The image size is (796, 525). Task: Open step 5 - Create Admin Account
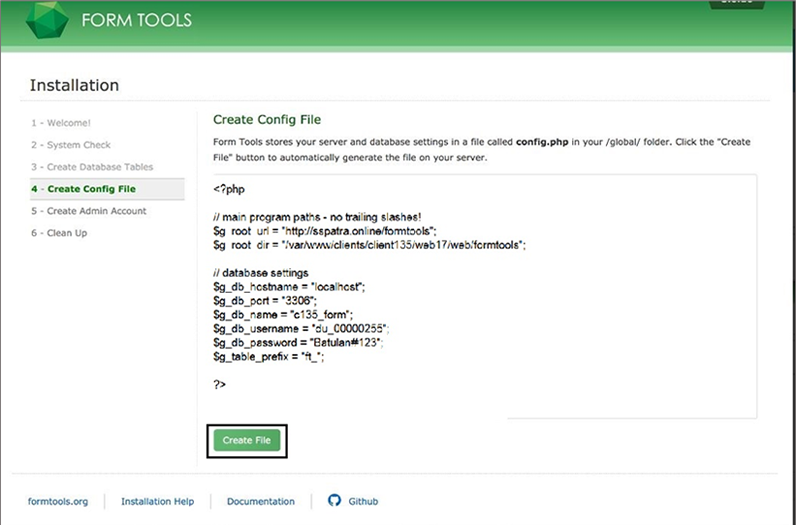point(88,211)
